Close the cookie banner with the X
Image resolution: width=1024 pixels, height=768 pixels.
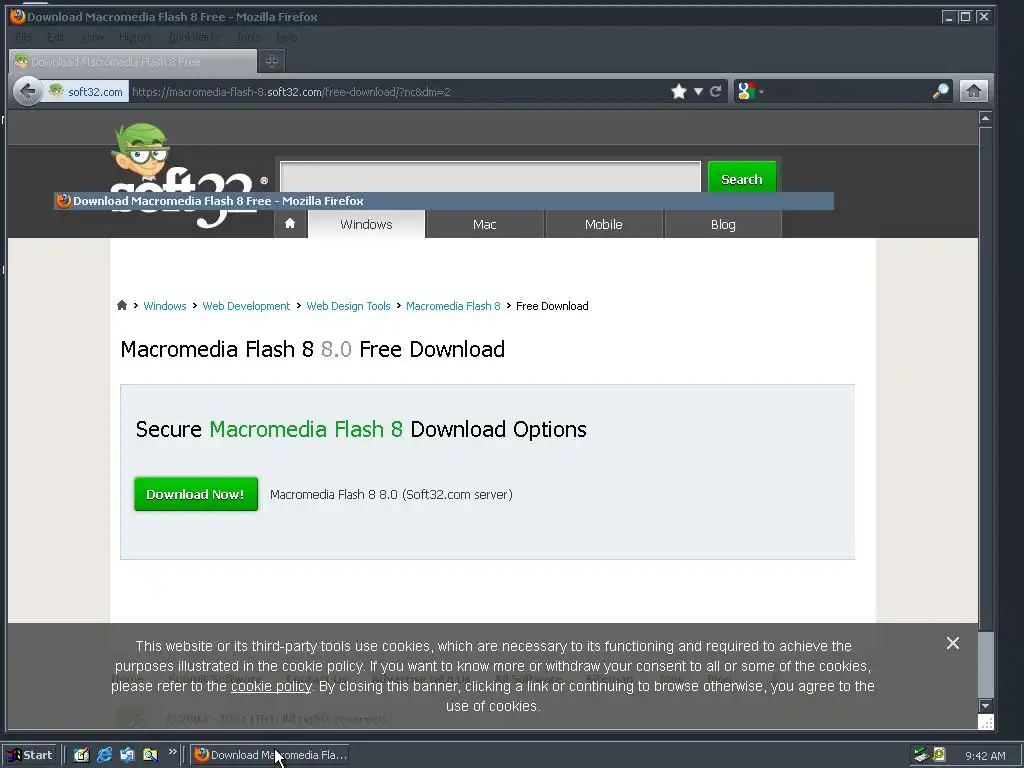pyautogui.click(x=953, y=643)
